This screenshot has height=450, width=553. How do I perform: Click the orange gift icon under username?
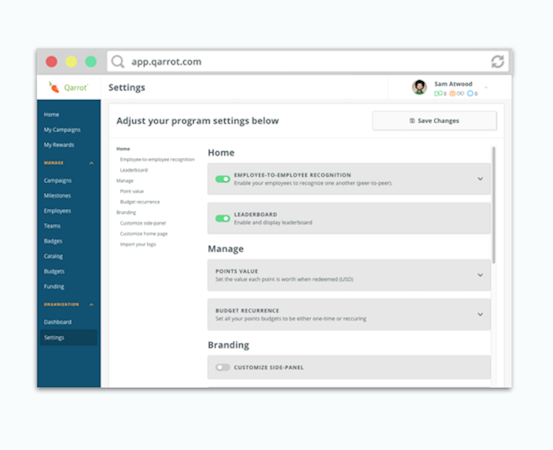point(452,93)
